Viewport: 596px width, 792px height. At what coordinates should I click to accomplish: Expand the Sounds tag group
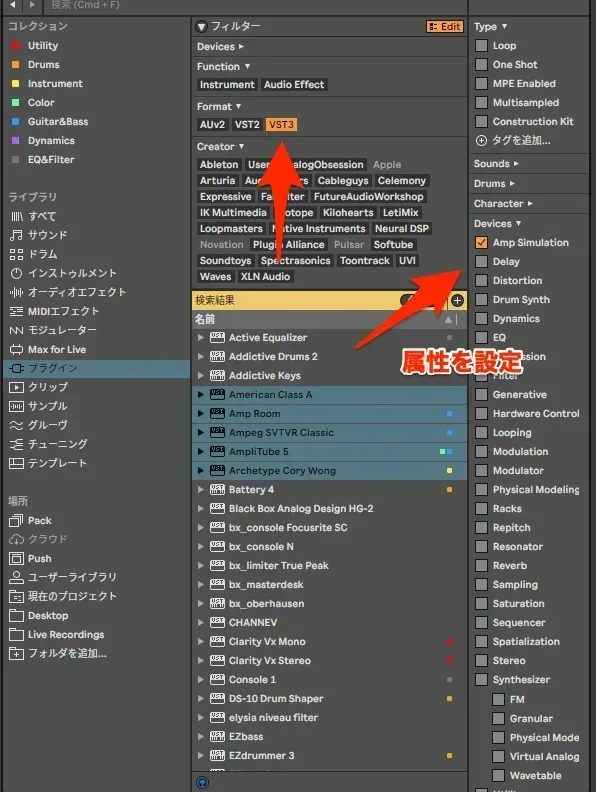(516, 164)
